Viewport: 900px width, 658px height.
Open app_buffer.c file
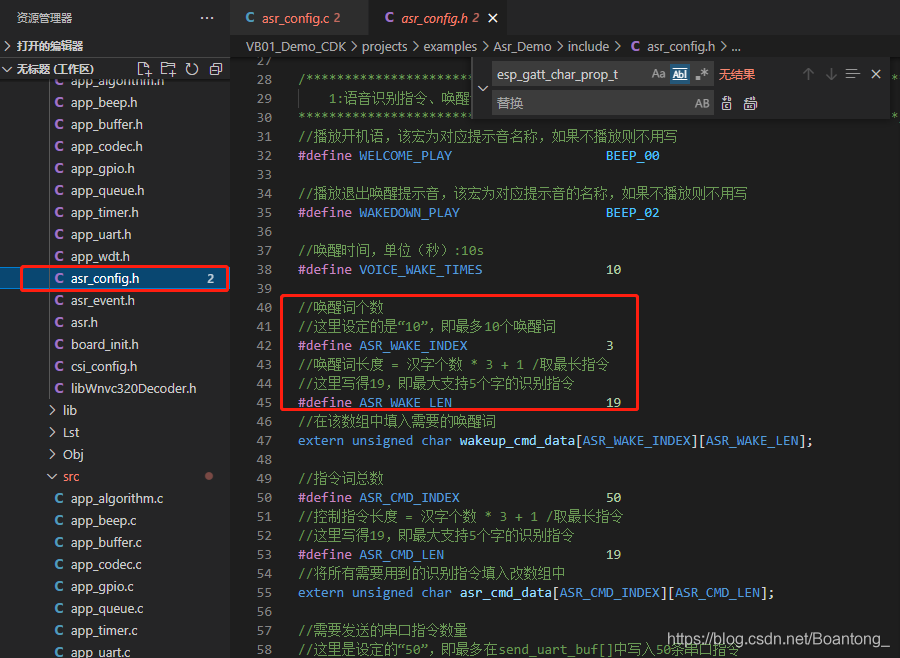click(115, 543)
